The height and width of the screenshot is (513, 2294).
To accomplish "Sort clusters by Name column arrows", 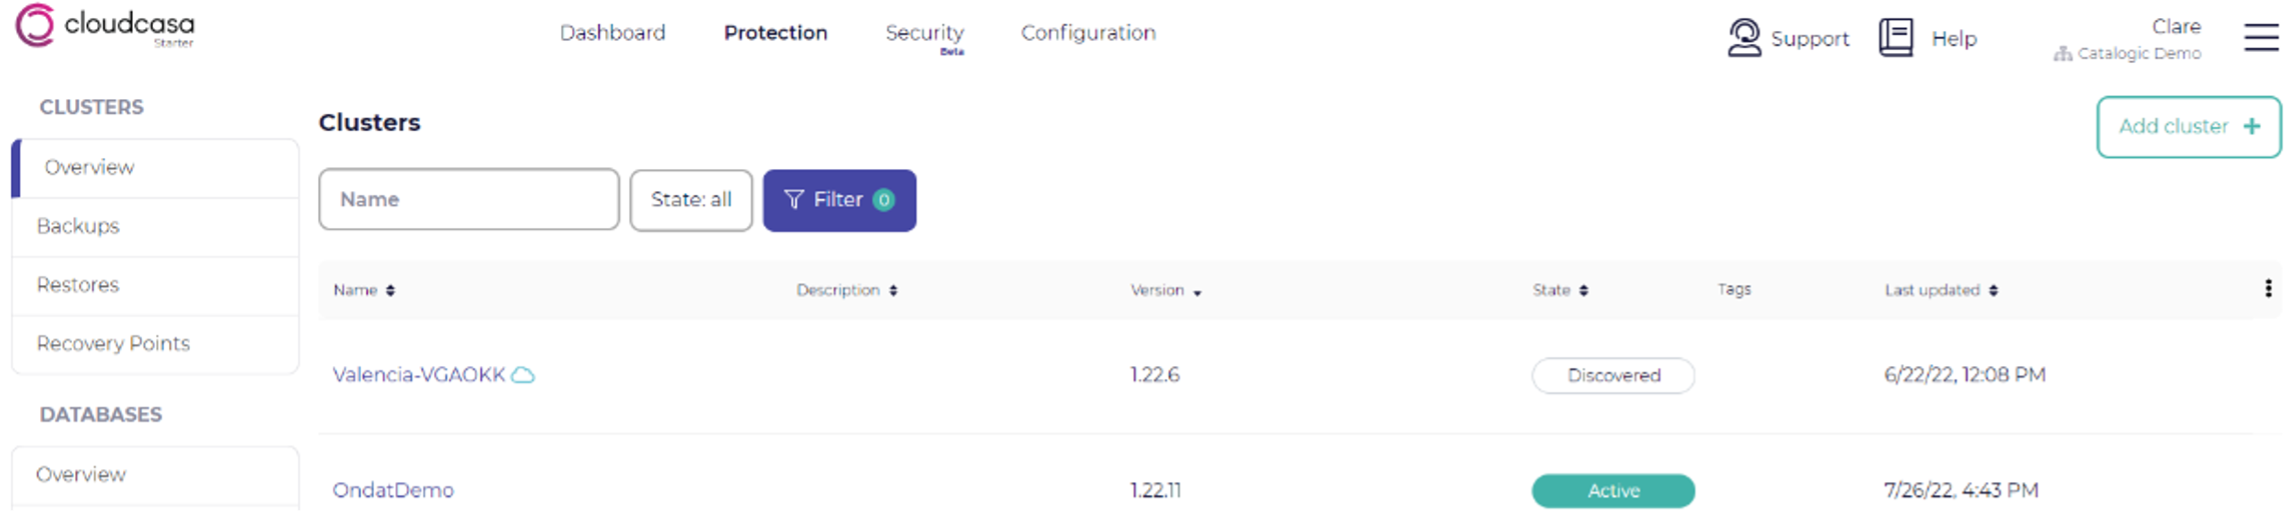I will click(x=390, y=291).
